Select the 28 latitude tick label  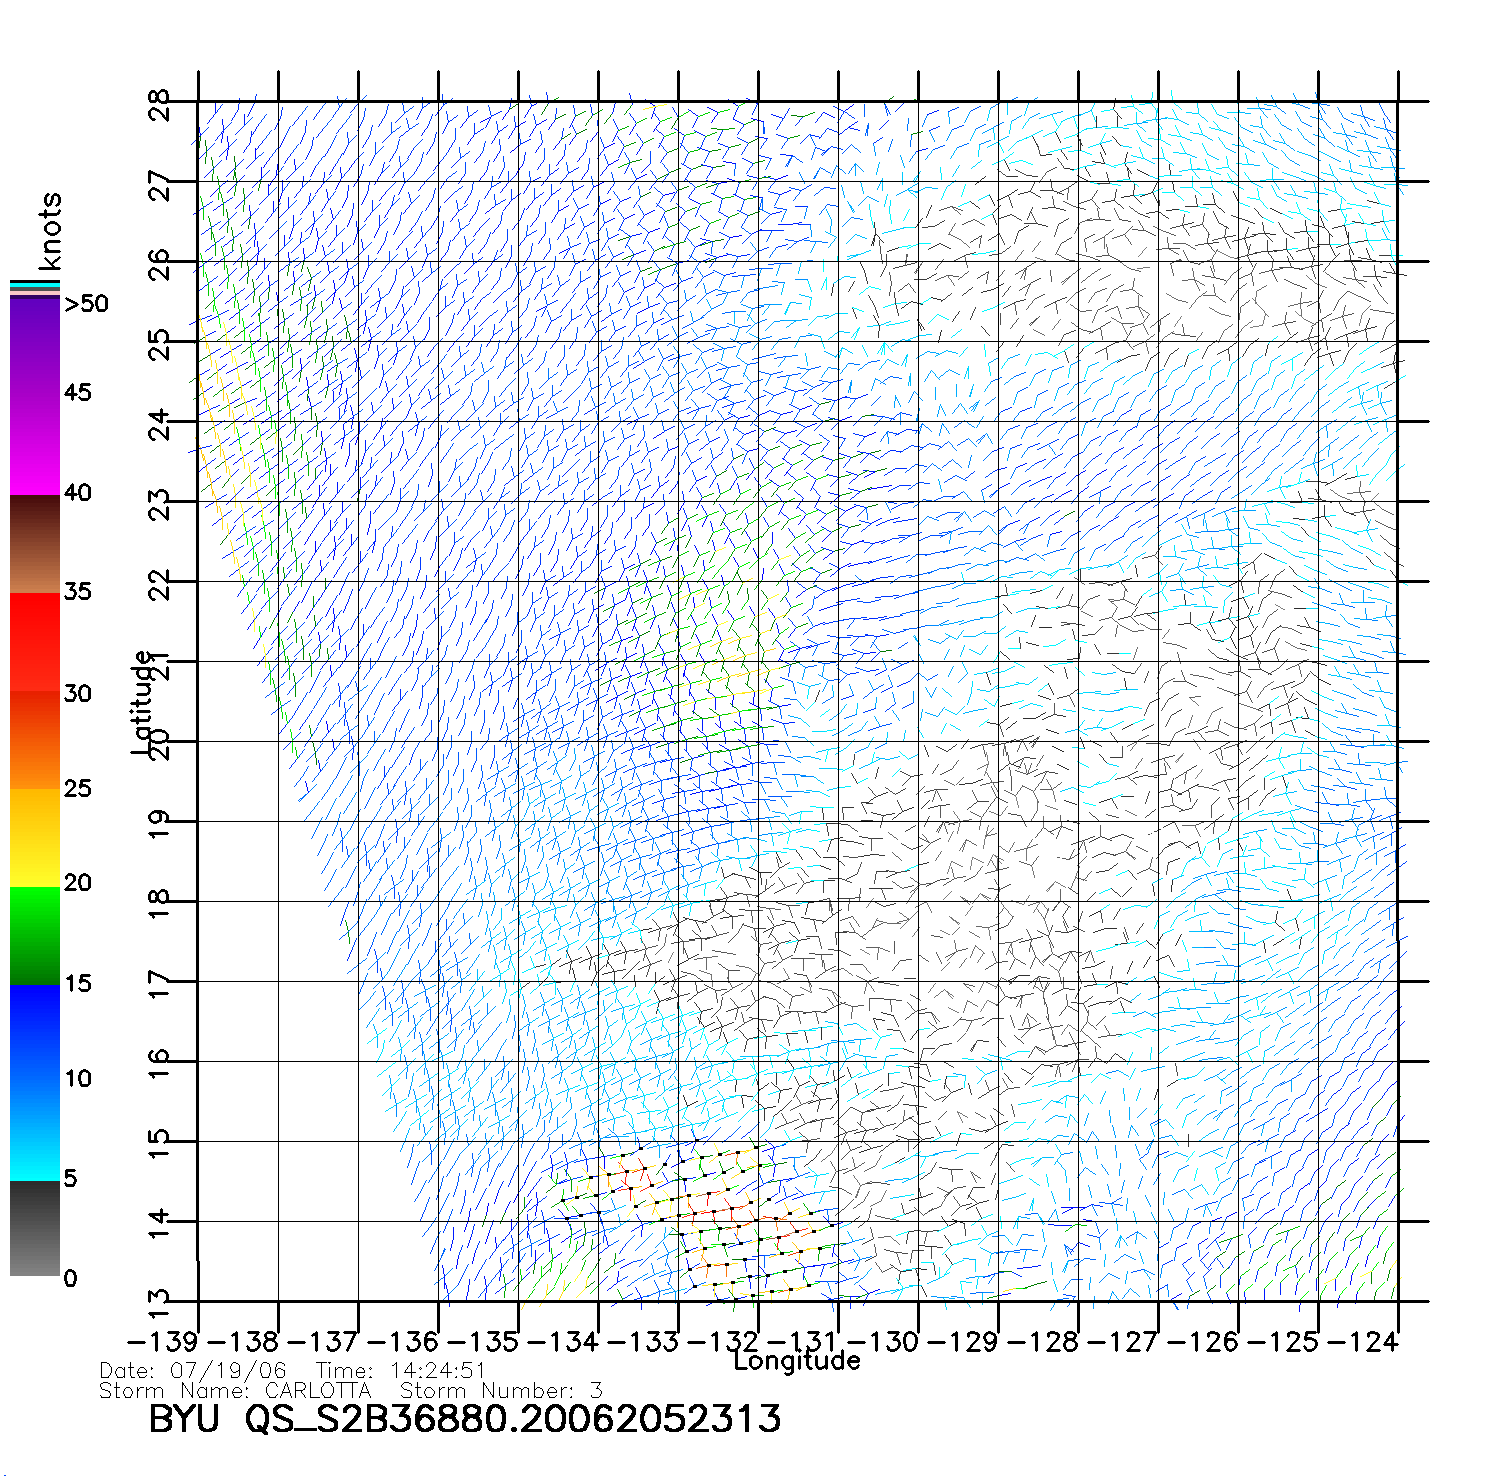pyautogui.click(x=159, y=104)
